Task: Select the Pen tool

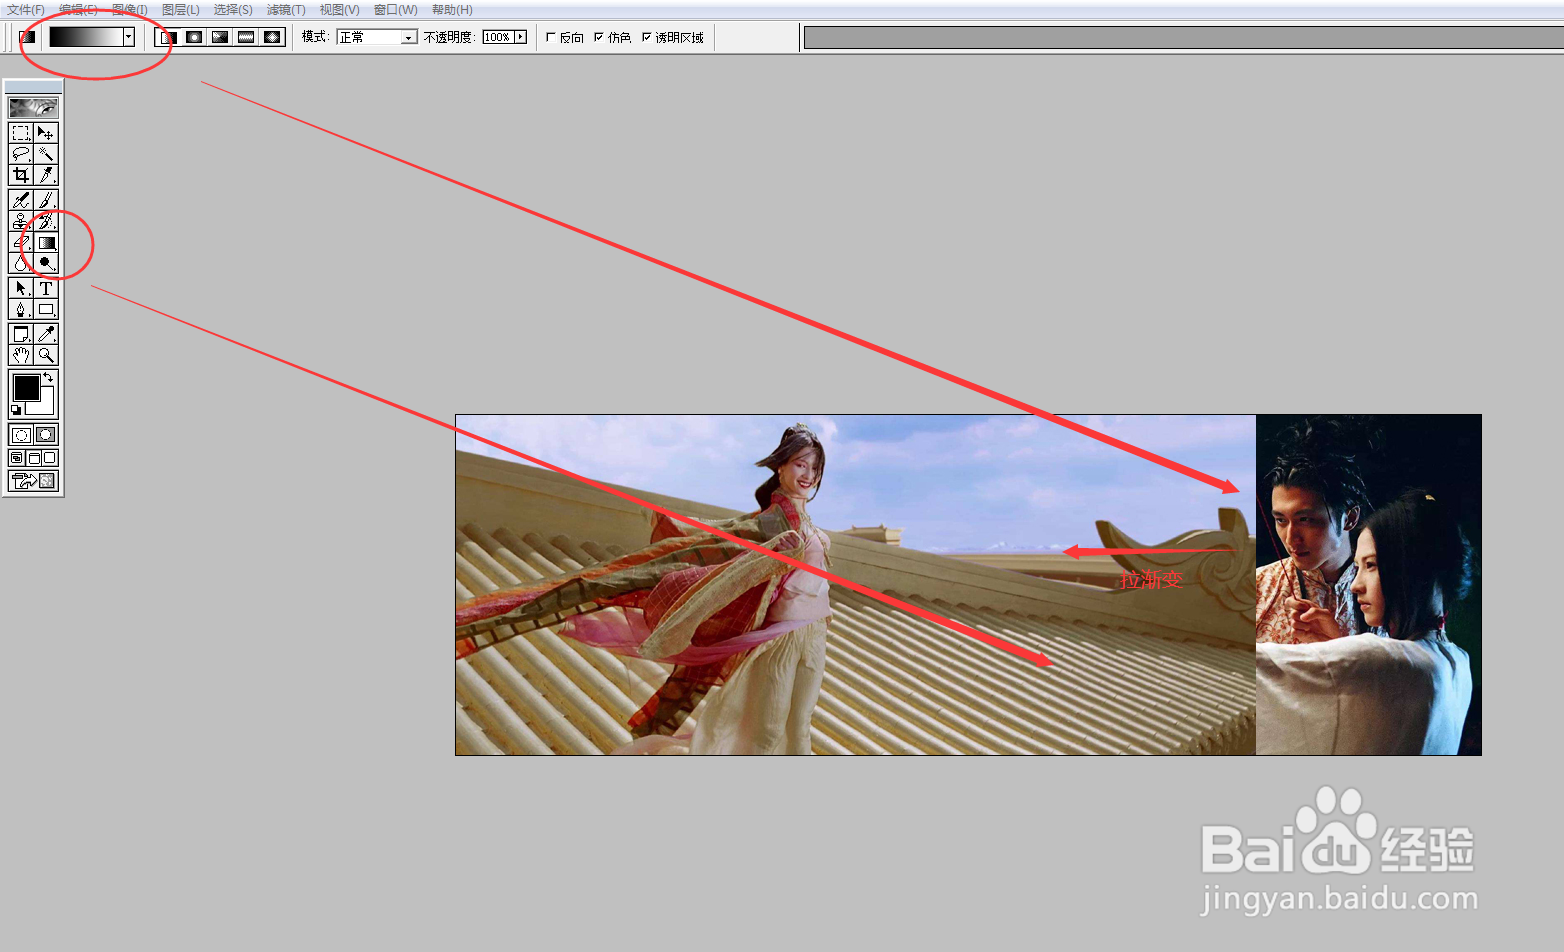Action: pos(21,309)
